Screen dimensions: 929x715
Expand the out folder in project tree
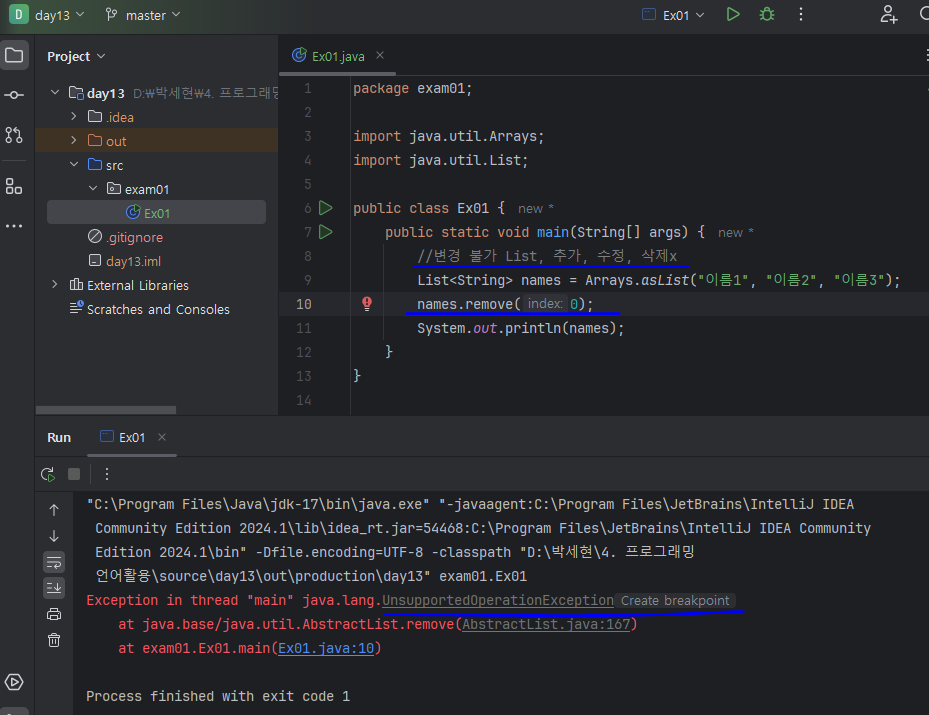pos(73,141)
